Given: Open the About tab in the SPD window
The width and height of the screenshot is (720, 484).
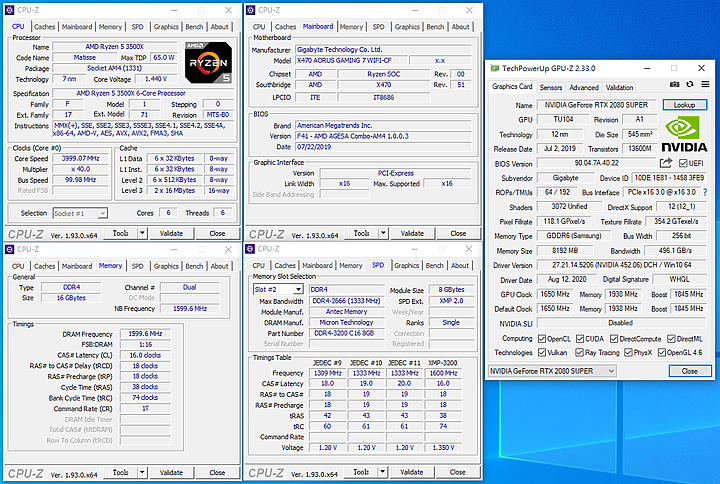Looking at the screenshot, I should pyautogui.click(x=460, y=265).
